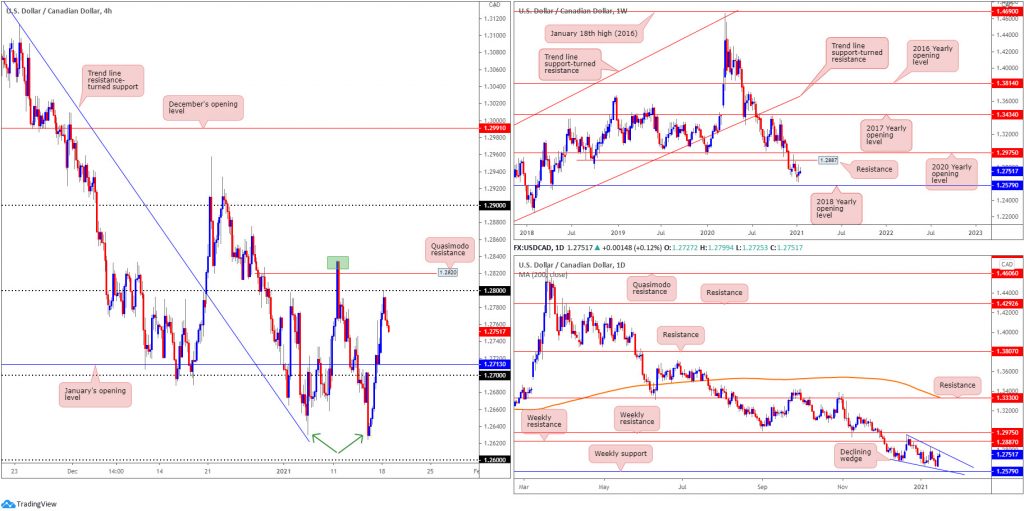1024x511 pixels.
Task: Open the CAD currency selector on 4h chart
Action: [x=494, y=6]
